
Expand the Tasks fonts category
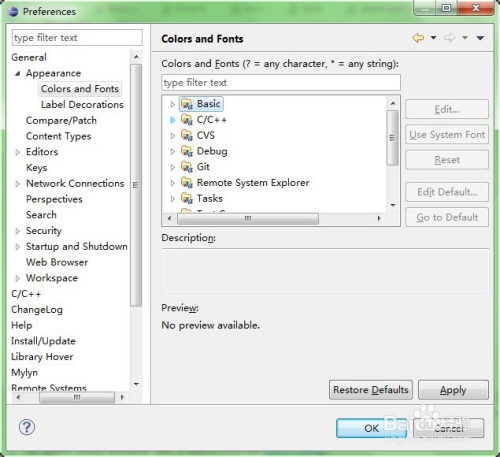click(x=172, y=199)
